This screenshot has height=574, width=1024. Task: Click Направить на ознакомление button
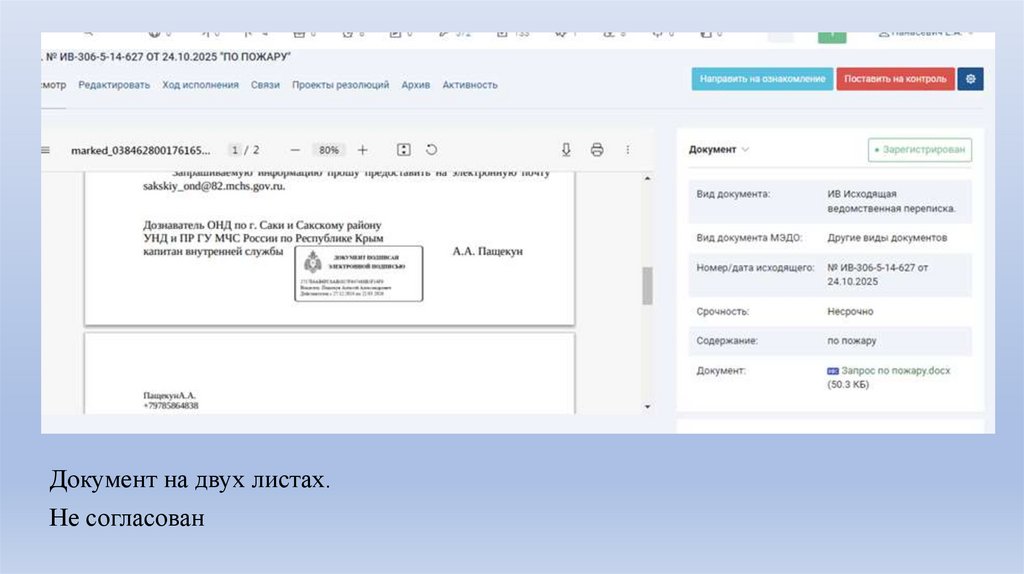coord(762,79)
